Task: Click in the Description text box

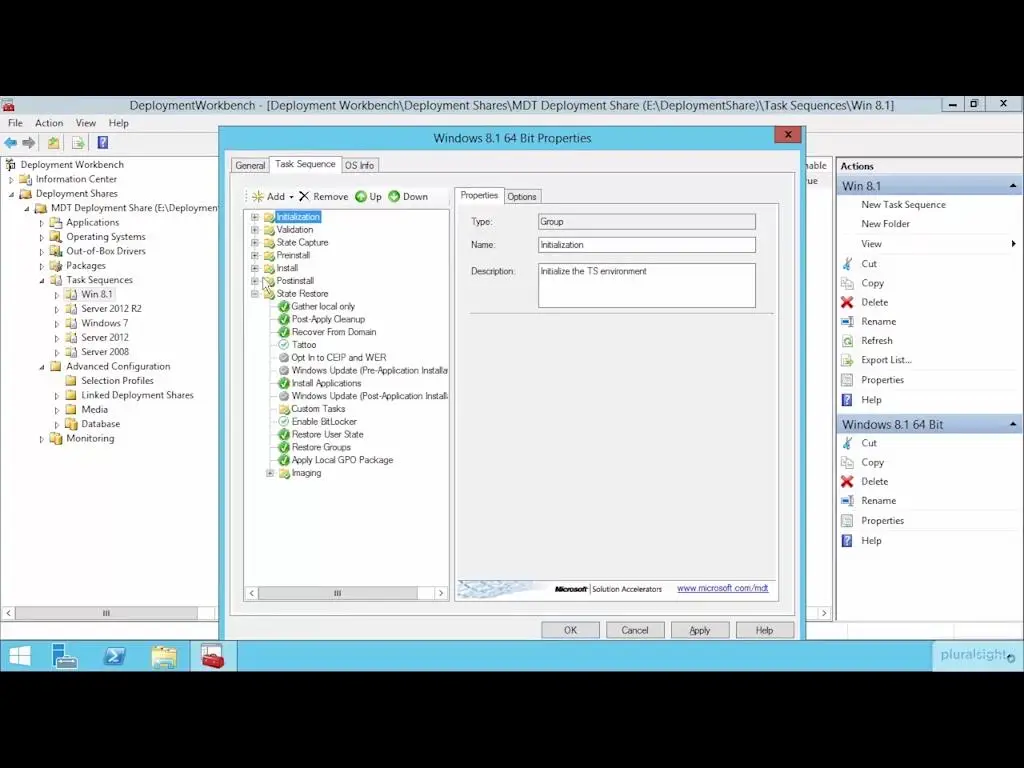Action: pyautogui.click(x=647, y=285)
